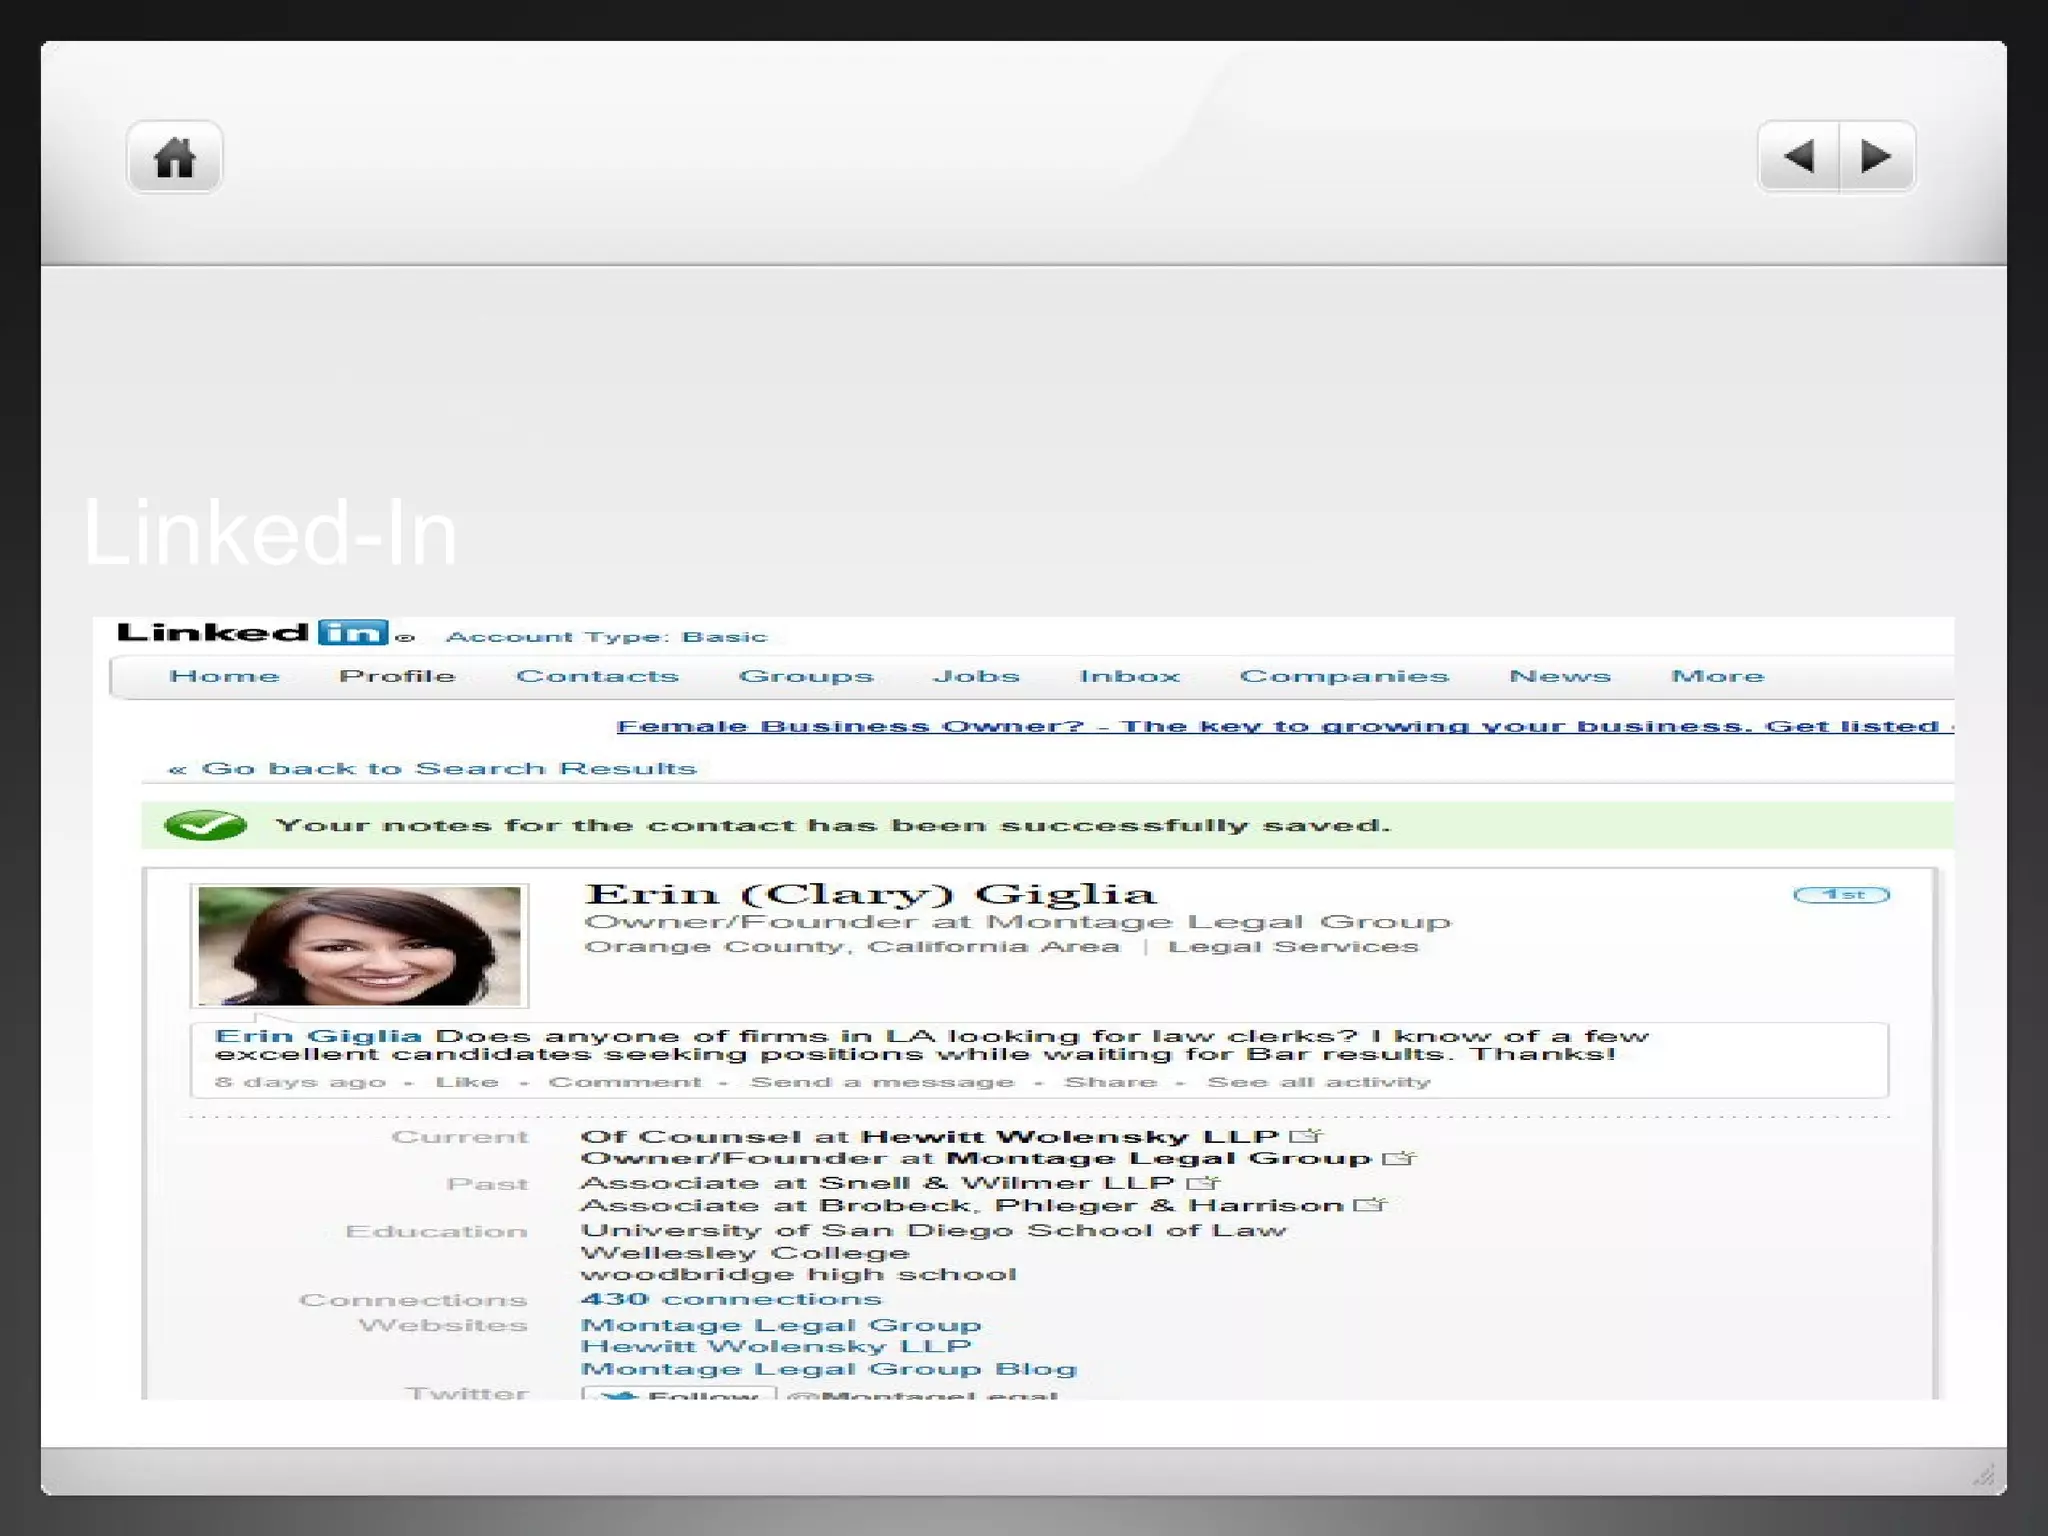The image size is (2048, 1536).
Task: Click Of Counsel at Hewitt Wolensky LLP
Action: [x=929, y=1137]
